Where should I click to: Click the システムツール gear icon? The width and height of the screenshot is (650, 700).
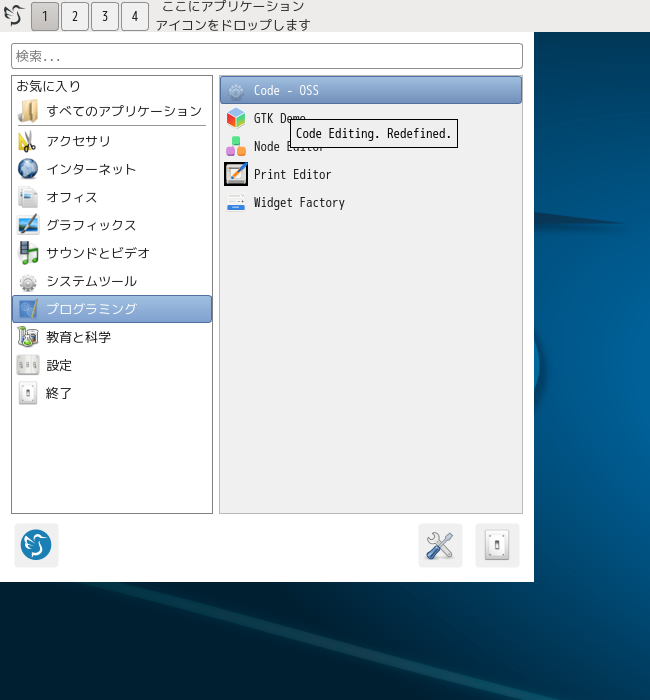pyautogui.click(x=28, y=281)
